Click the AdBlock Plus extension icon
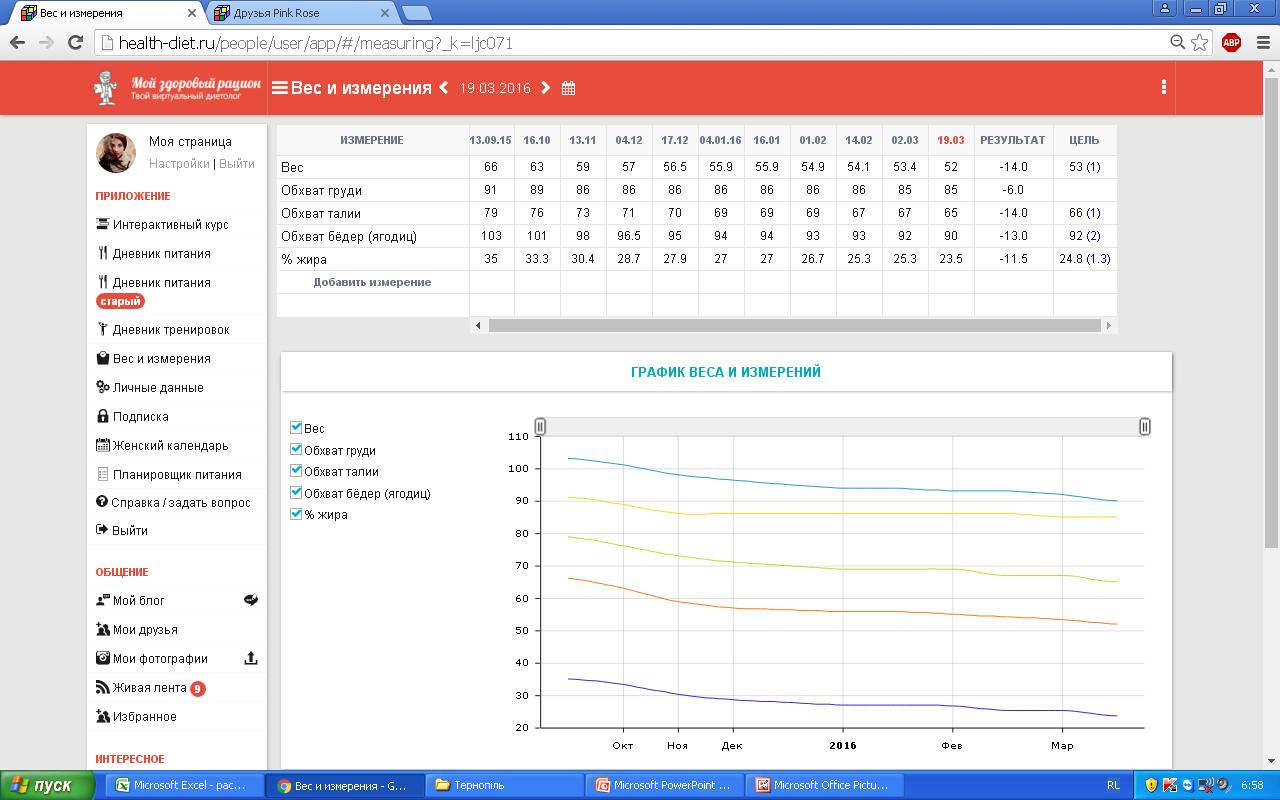This screenshot has height=800, width=1280. click(x=1231, y=43)
